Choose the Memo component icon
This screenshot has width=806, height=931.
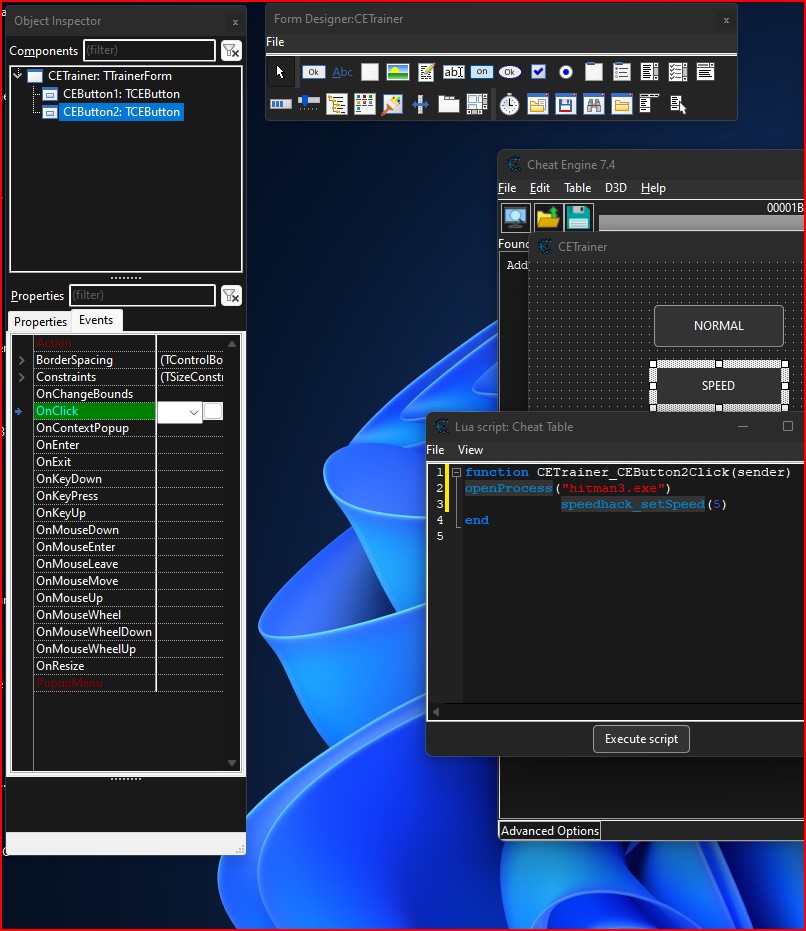click(x=427, y=72)
